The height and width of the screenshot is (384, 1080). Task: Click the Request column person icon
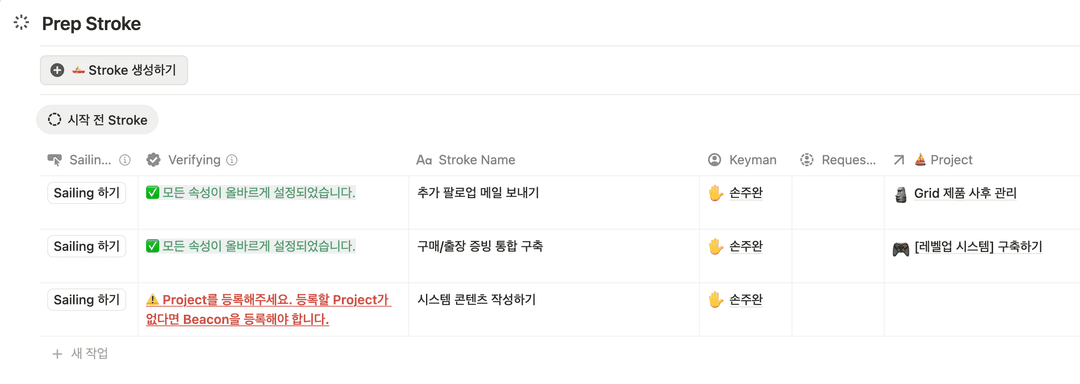pos(807,160)
